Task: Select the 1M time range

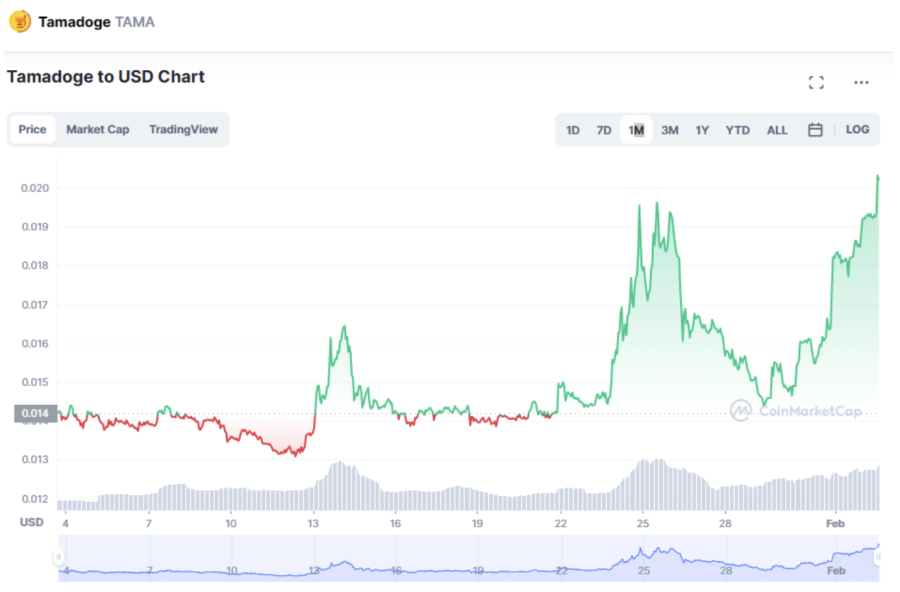Action: tap(636, 130)
